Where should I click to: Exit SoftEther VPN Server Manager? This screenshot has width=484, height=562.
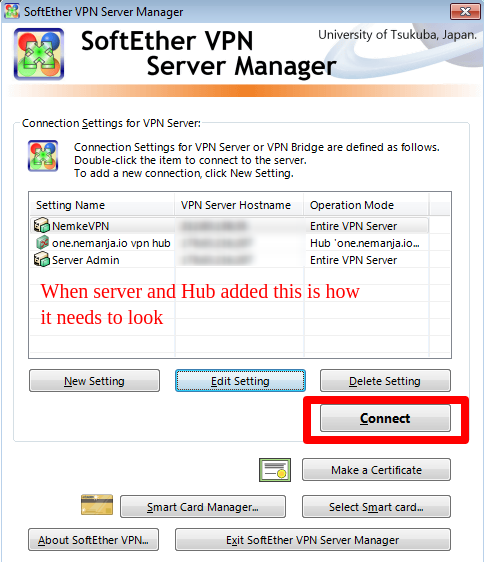(x=313, y=540)
